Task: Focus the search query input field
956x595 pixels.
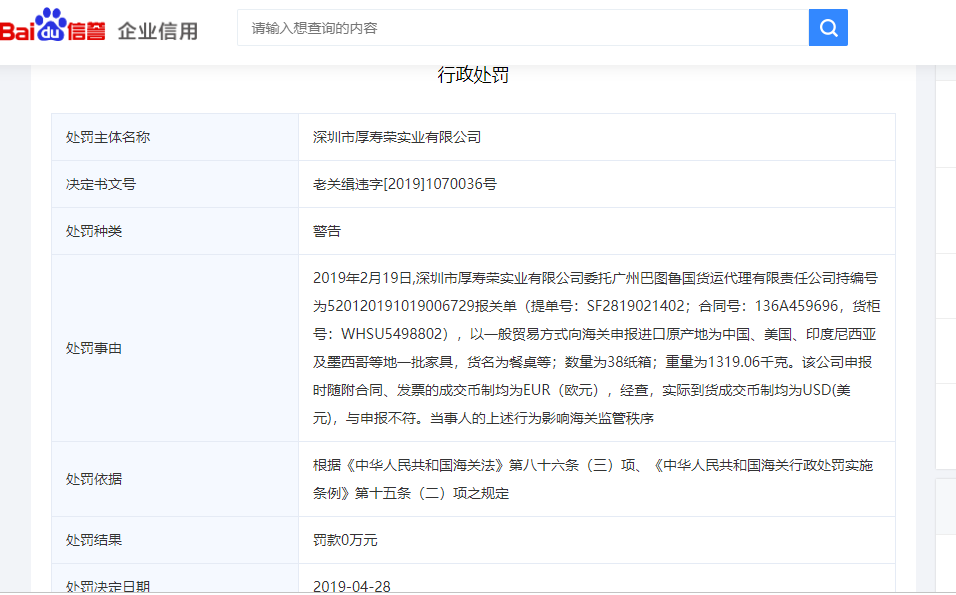Action: click(523, 27)
